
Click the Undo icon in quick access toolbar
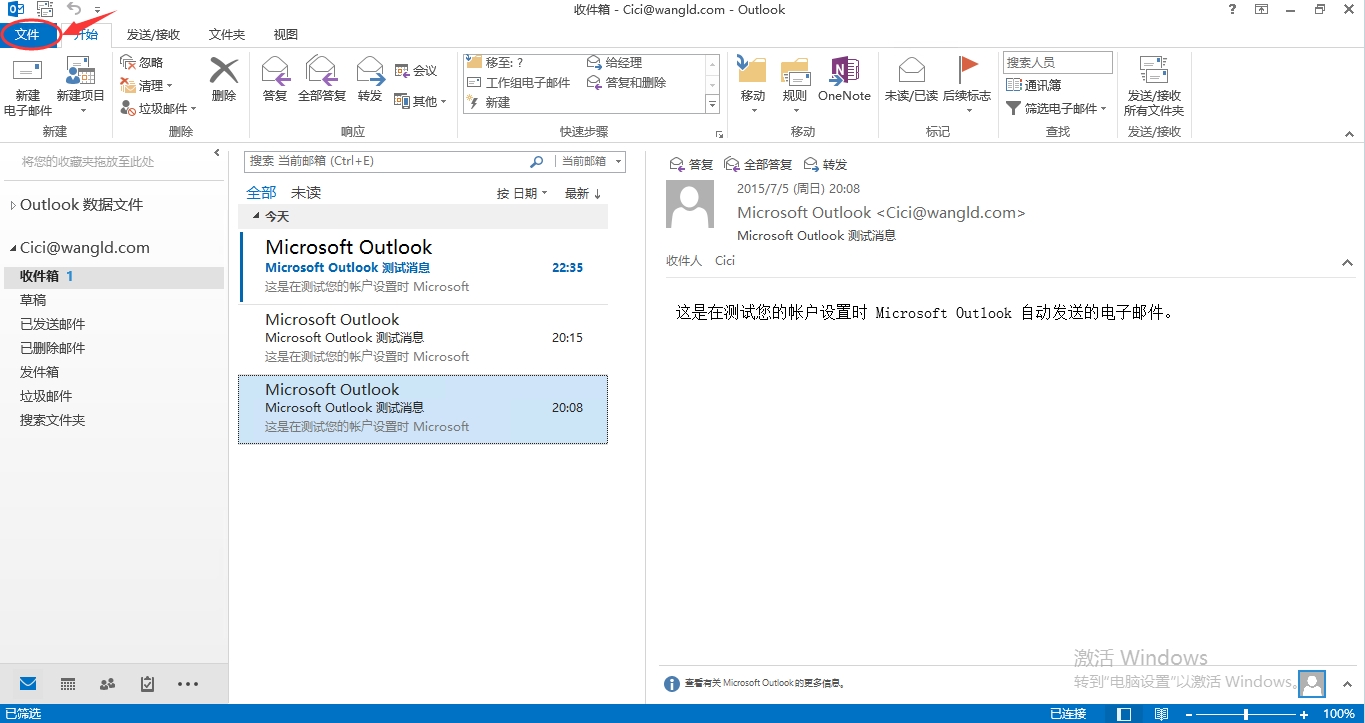(74, 9)
